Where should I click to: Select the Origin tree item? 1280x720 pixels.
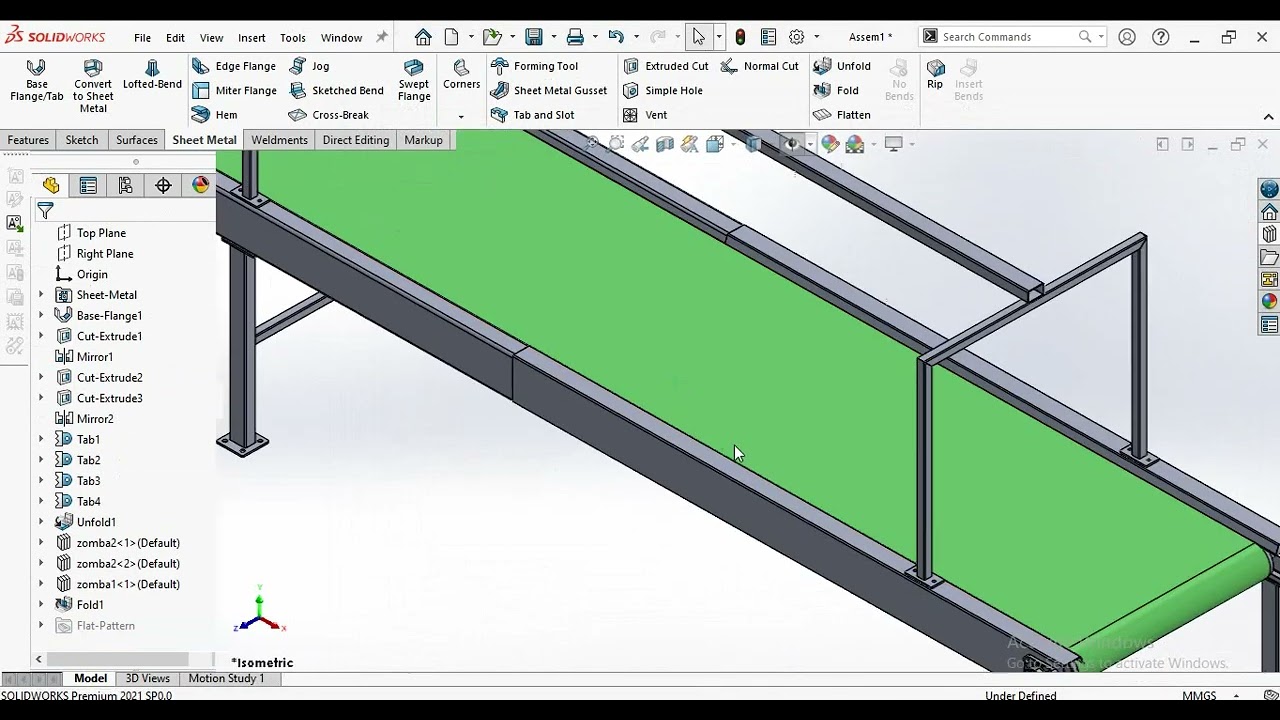pyautogui.click(x=92, y=274)
